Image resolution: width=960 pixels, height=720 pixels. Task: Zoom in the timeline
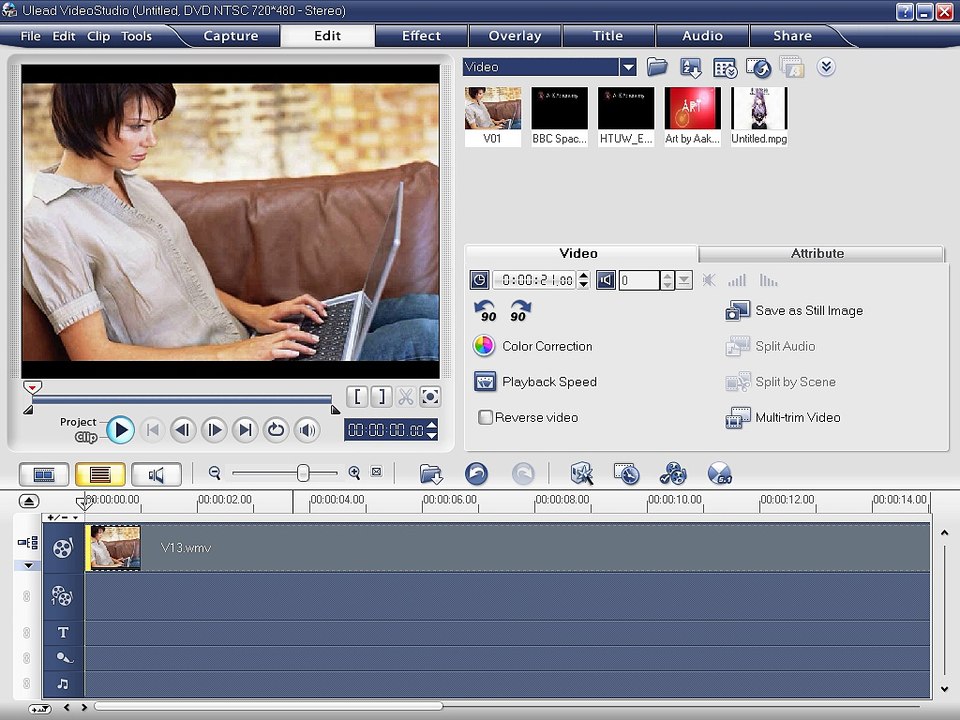coord(354,473)
